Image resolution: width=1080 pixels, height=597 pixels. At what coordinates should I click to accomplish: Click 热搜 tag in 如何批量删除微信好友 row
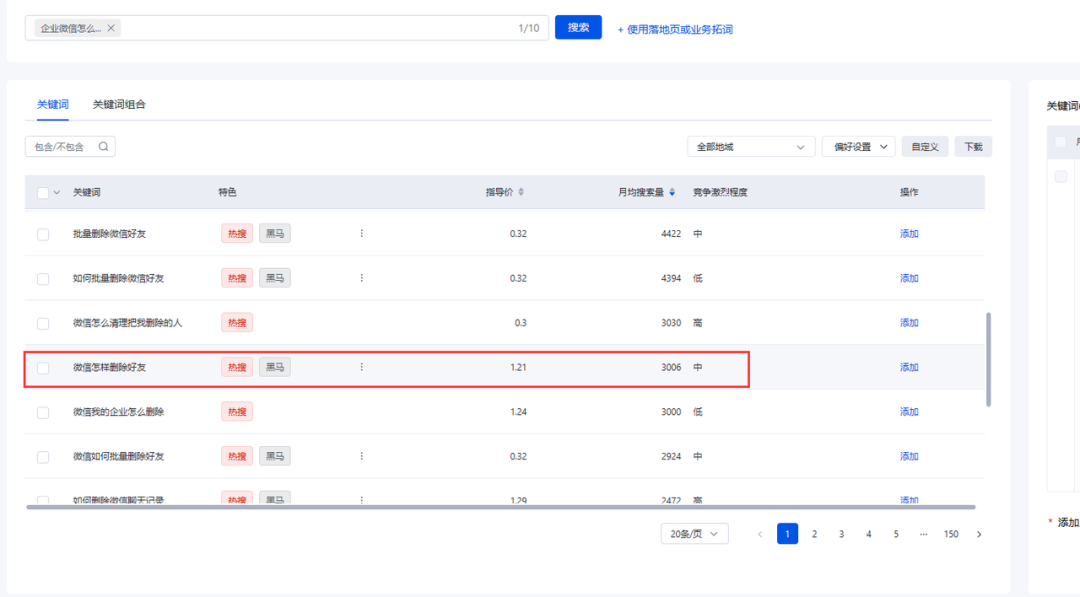[237, 278]
